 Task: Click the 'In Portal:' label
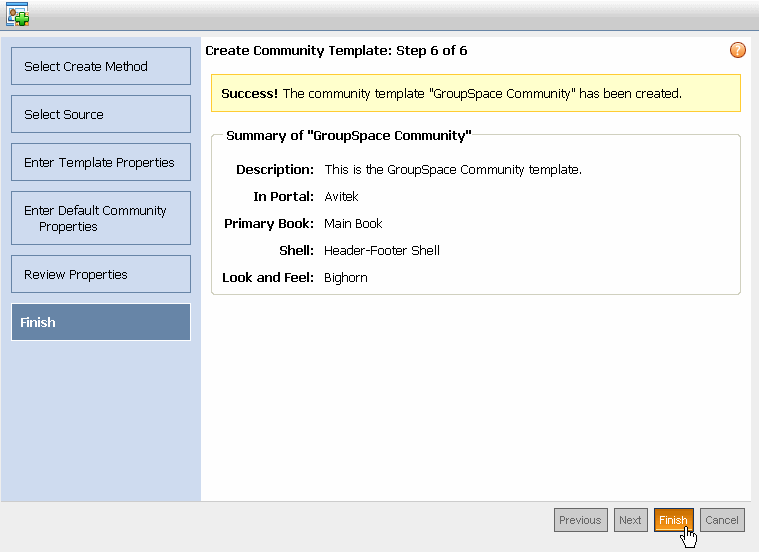pos(284,197)
